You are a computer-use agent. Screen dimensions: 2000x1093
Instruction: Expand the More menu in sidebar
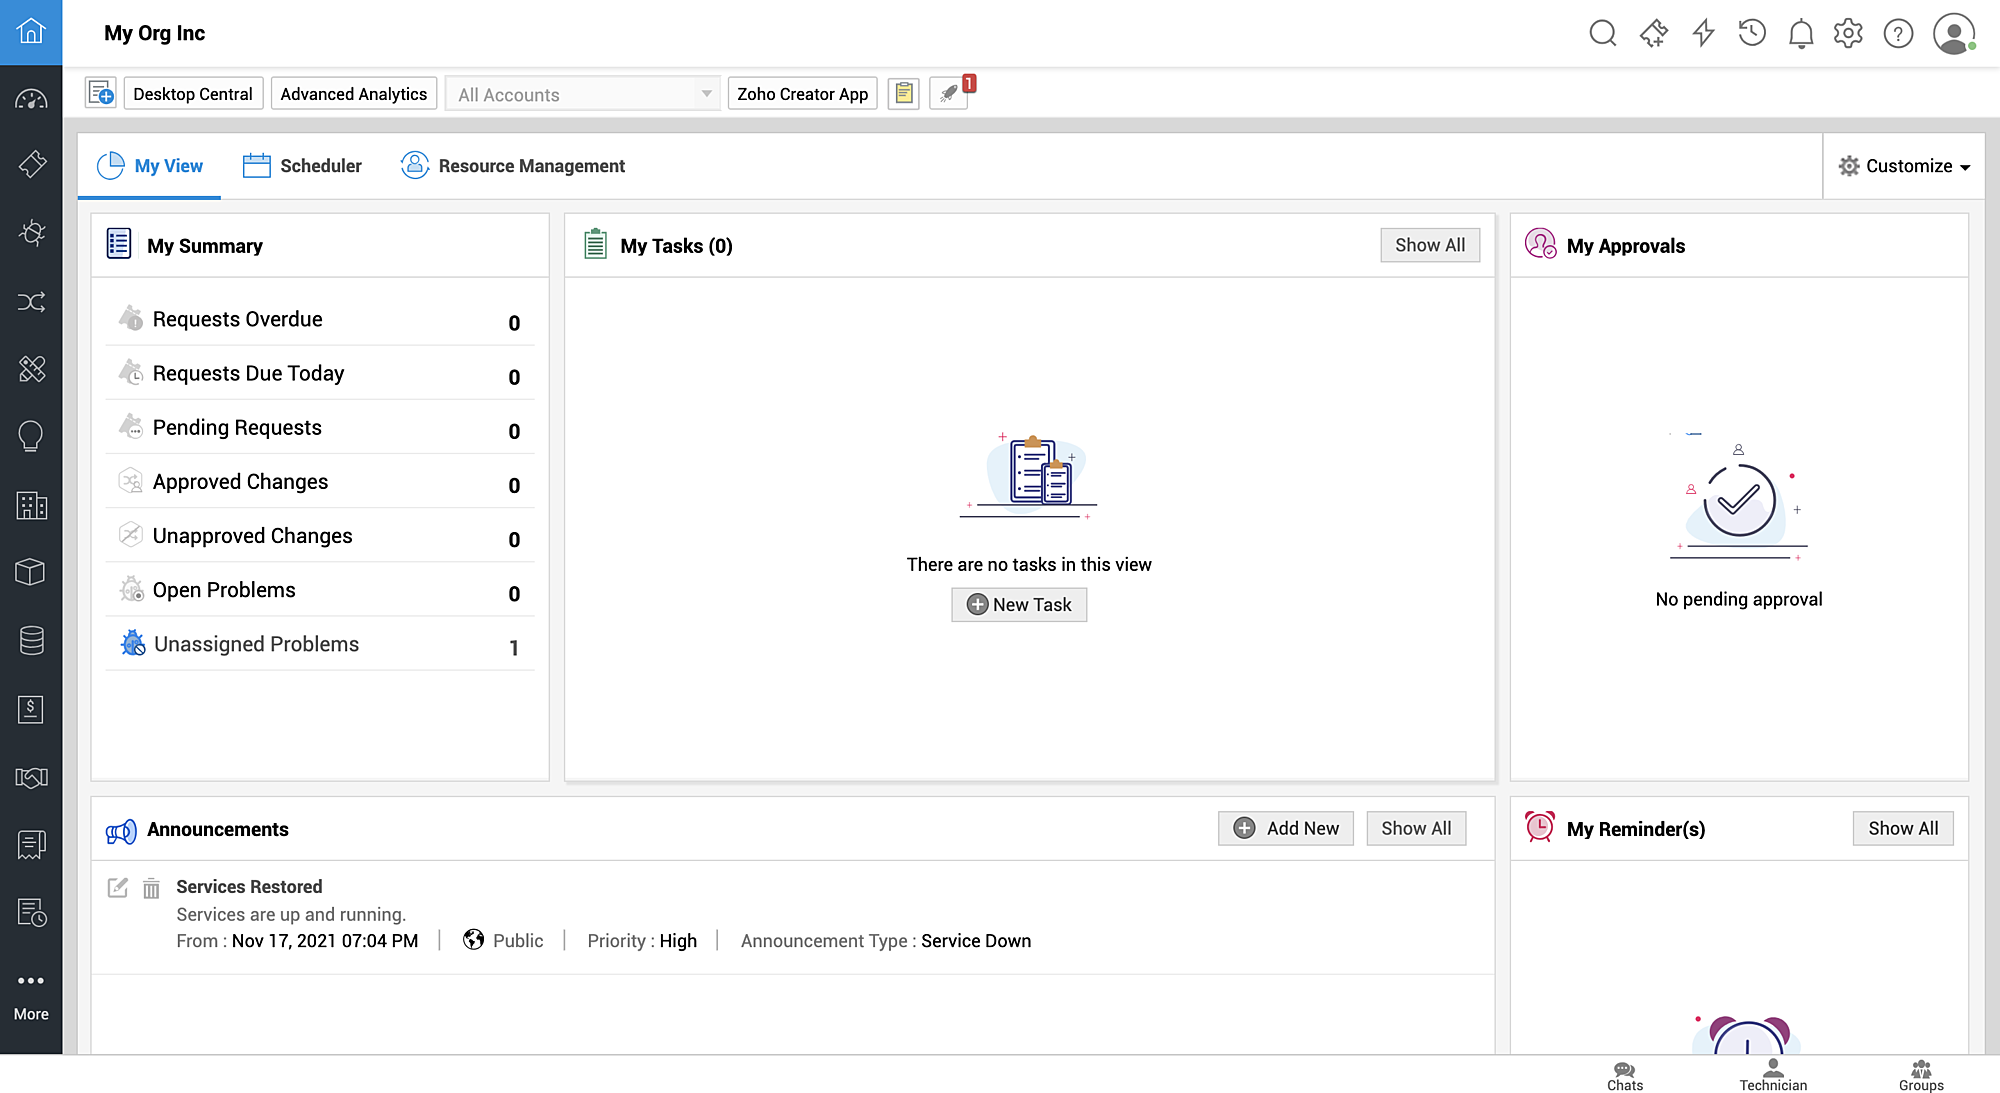click(31, 994)
